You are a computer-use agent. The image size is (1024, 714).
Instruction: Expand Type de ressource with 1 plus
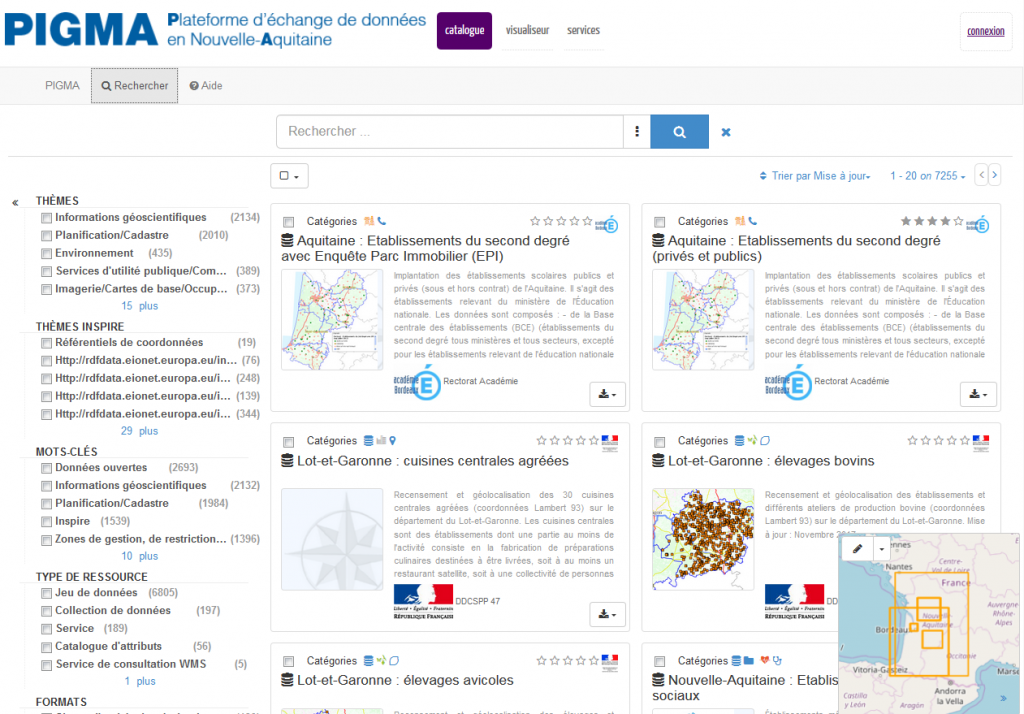pos(140,681)
